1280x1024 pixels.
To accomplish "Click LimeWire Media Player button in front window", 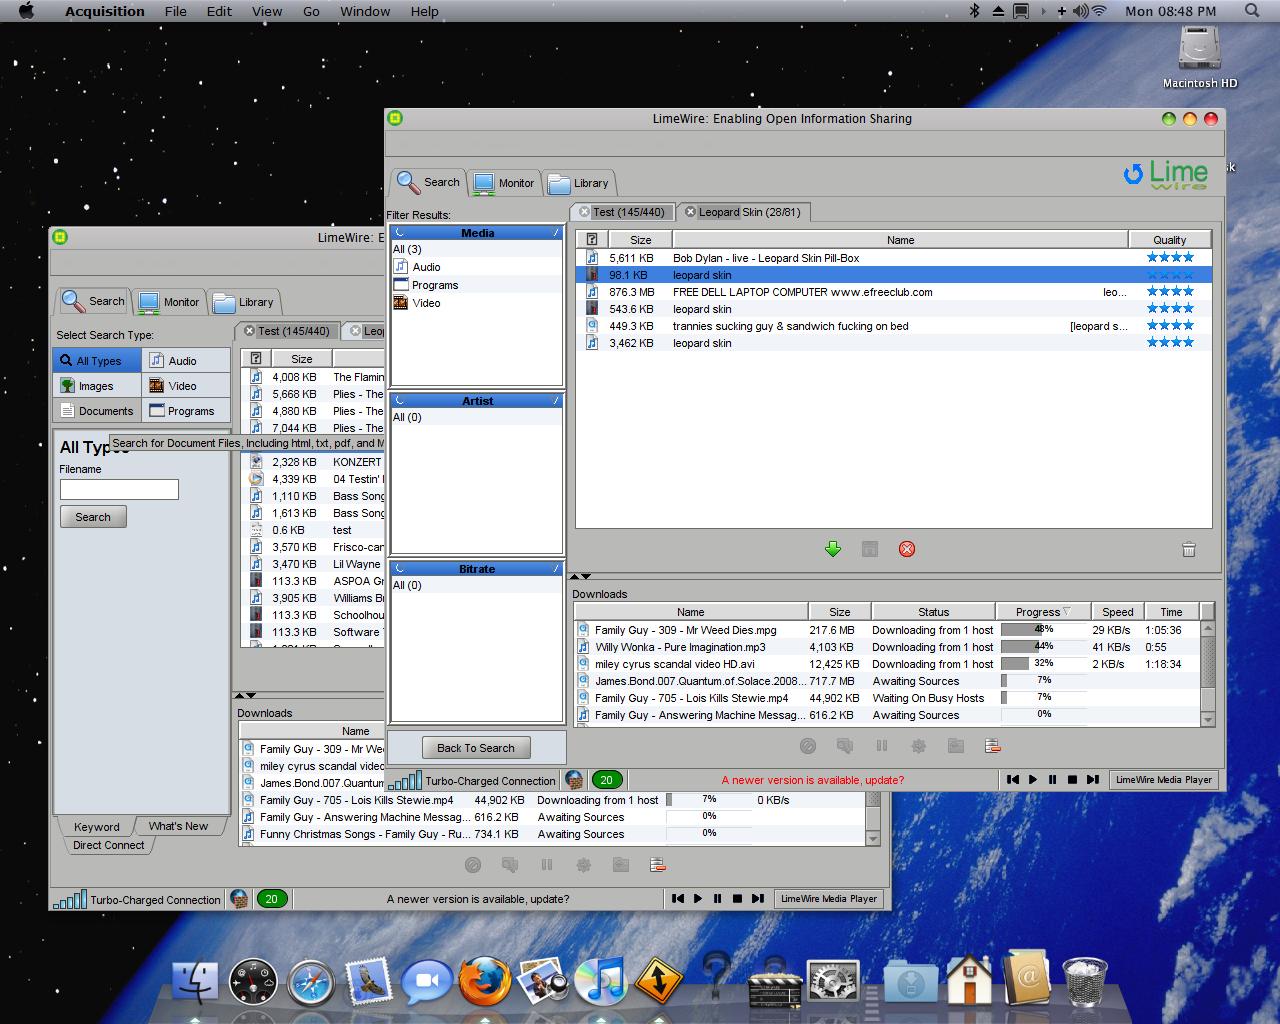I will (x=1164, y=780).
